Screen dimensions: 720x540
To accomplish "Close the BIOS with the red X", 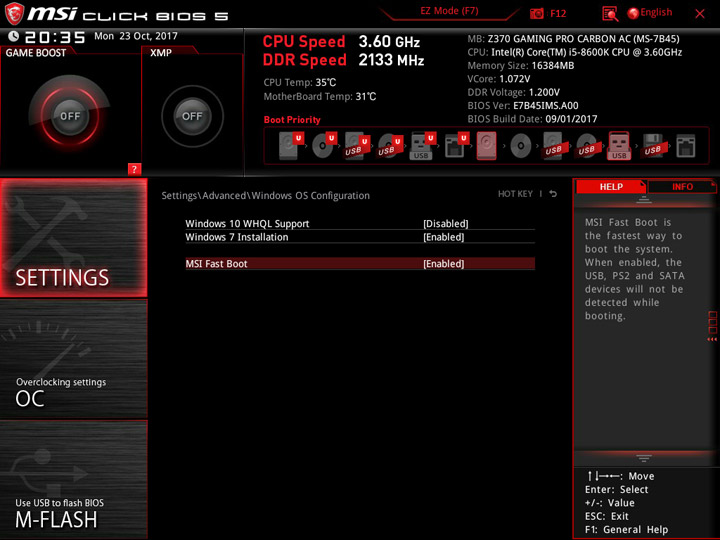I will point(700,14).
